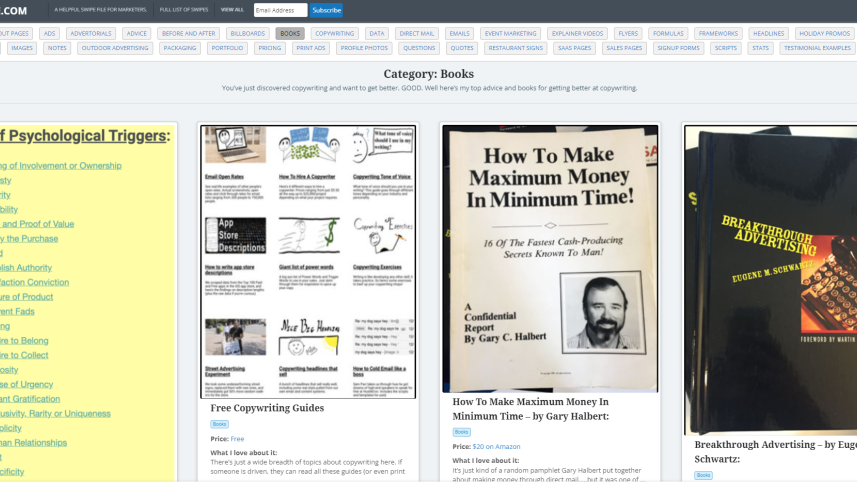The height and width of the screenshot is (482, 857).
Task: Select the Billboards category tag
Action: click(x=247, y=33)
